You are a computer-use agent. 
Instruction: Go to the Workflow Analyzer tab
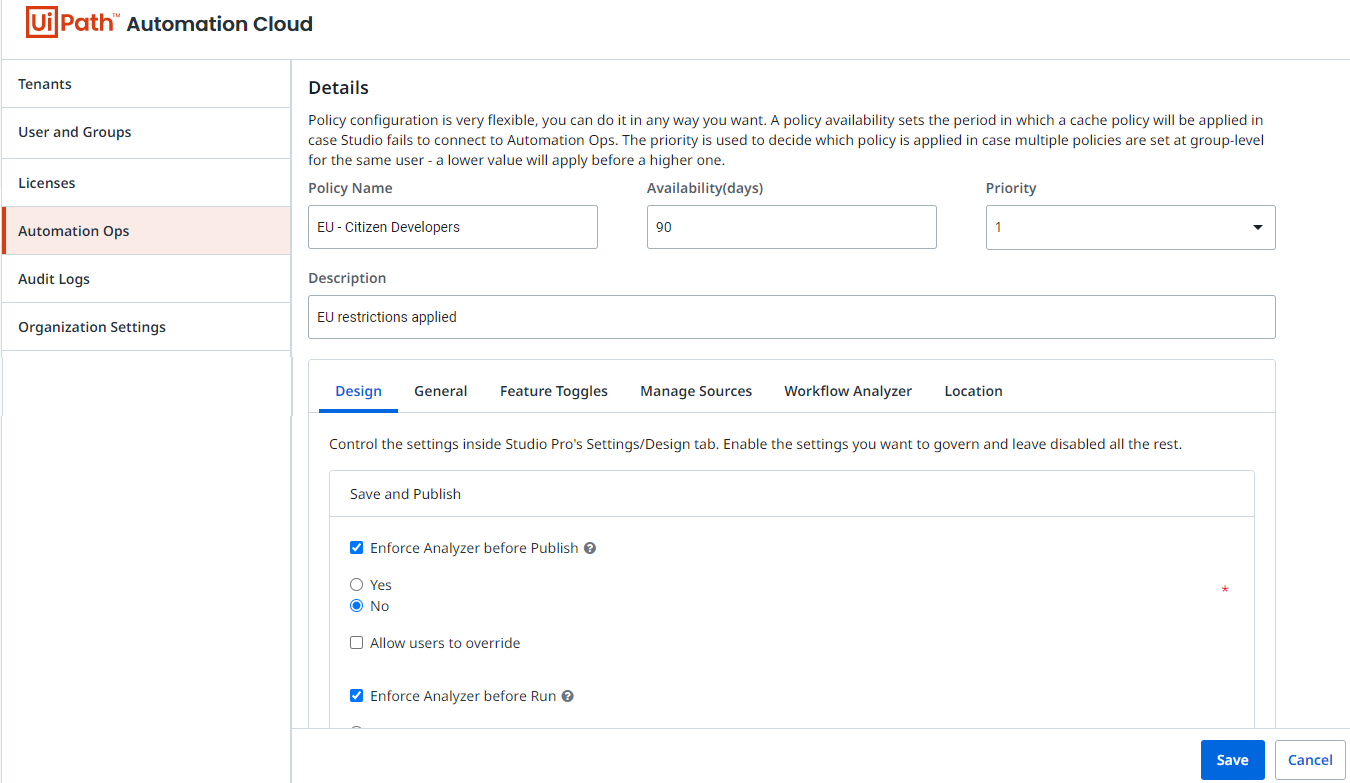click(848, 391)
